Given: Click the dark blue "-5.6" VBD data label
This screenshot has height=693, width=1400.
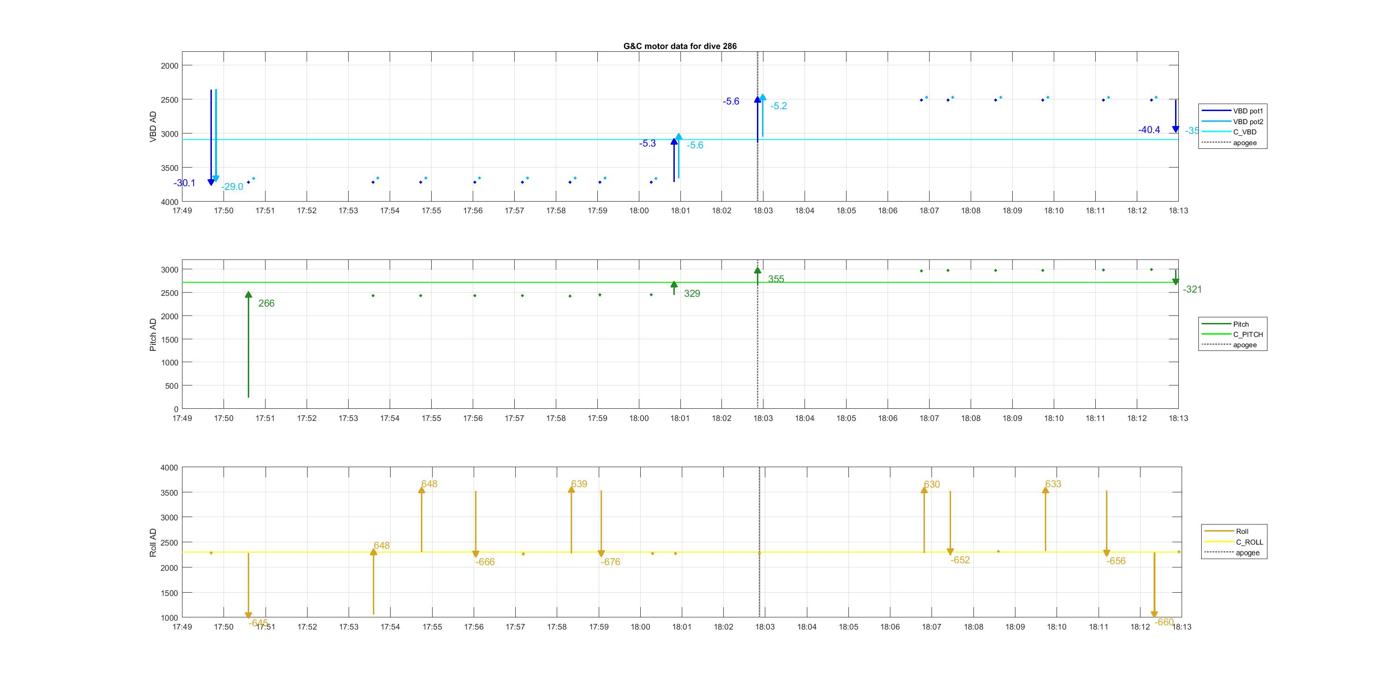Looking at the screenshot, I should point(731,102).
